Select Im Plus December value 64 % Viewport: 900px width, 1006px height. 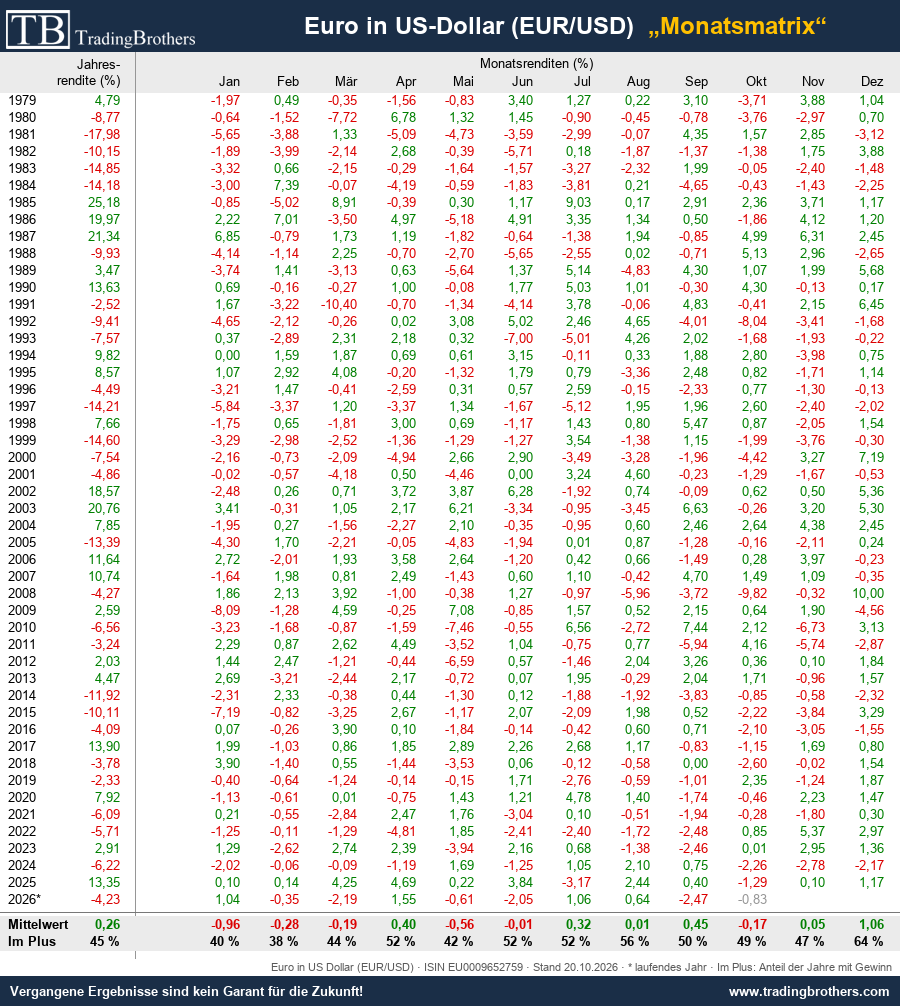pyautogui.click(x=869, y=942)
